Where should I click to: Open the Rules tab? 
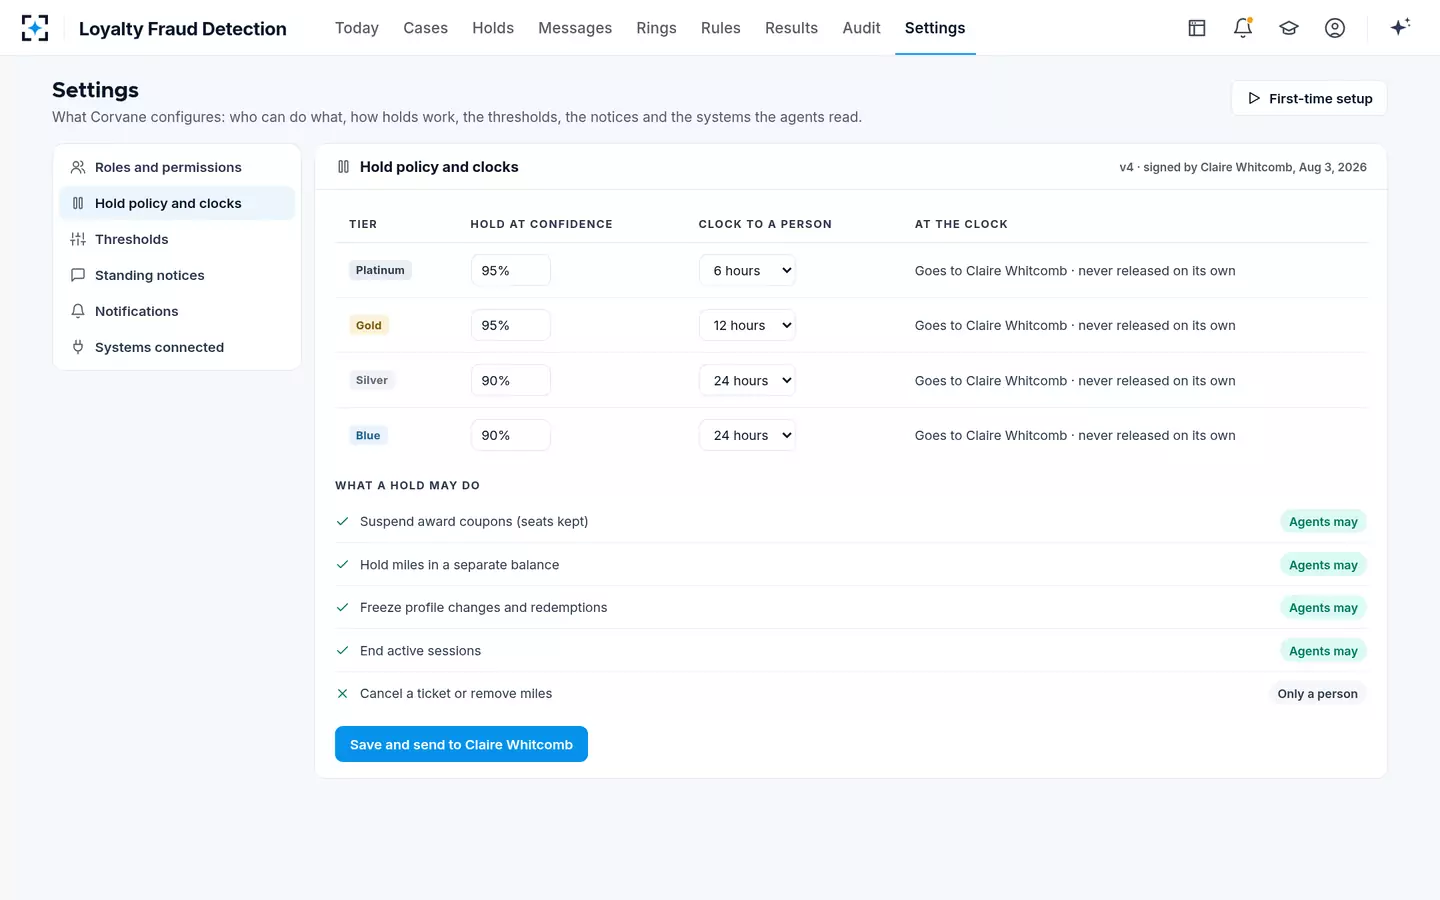click(721, 28)
